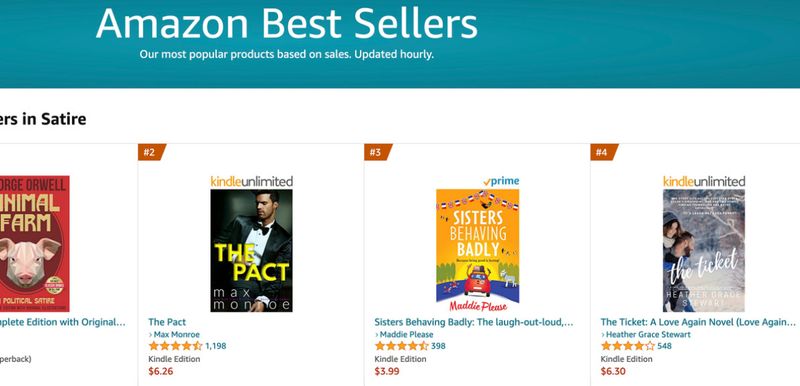Click the #4 rank badge
Viewport: 800px width, 386px height.
(604, 152)
